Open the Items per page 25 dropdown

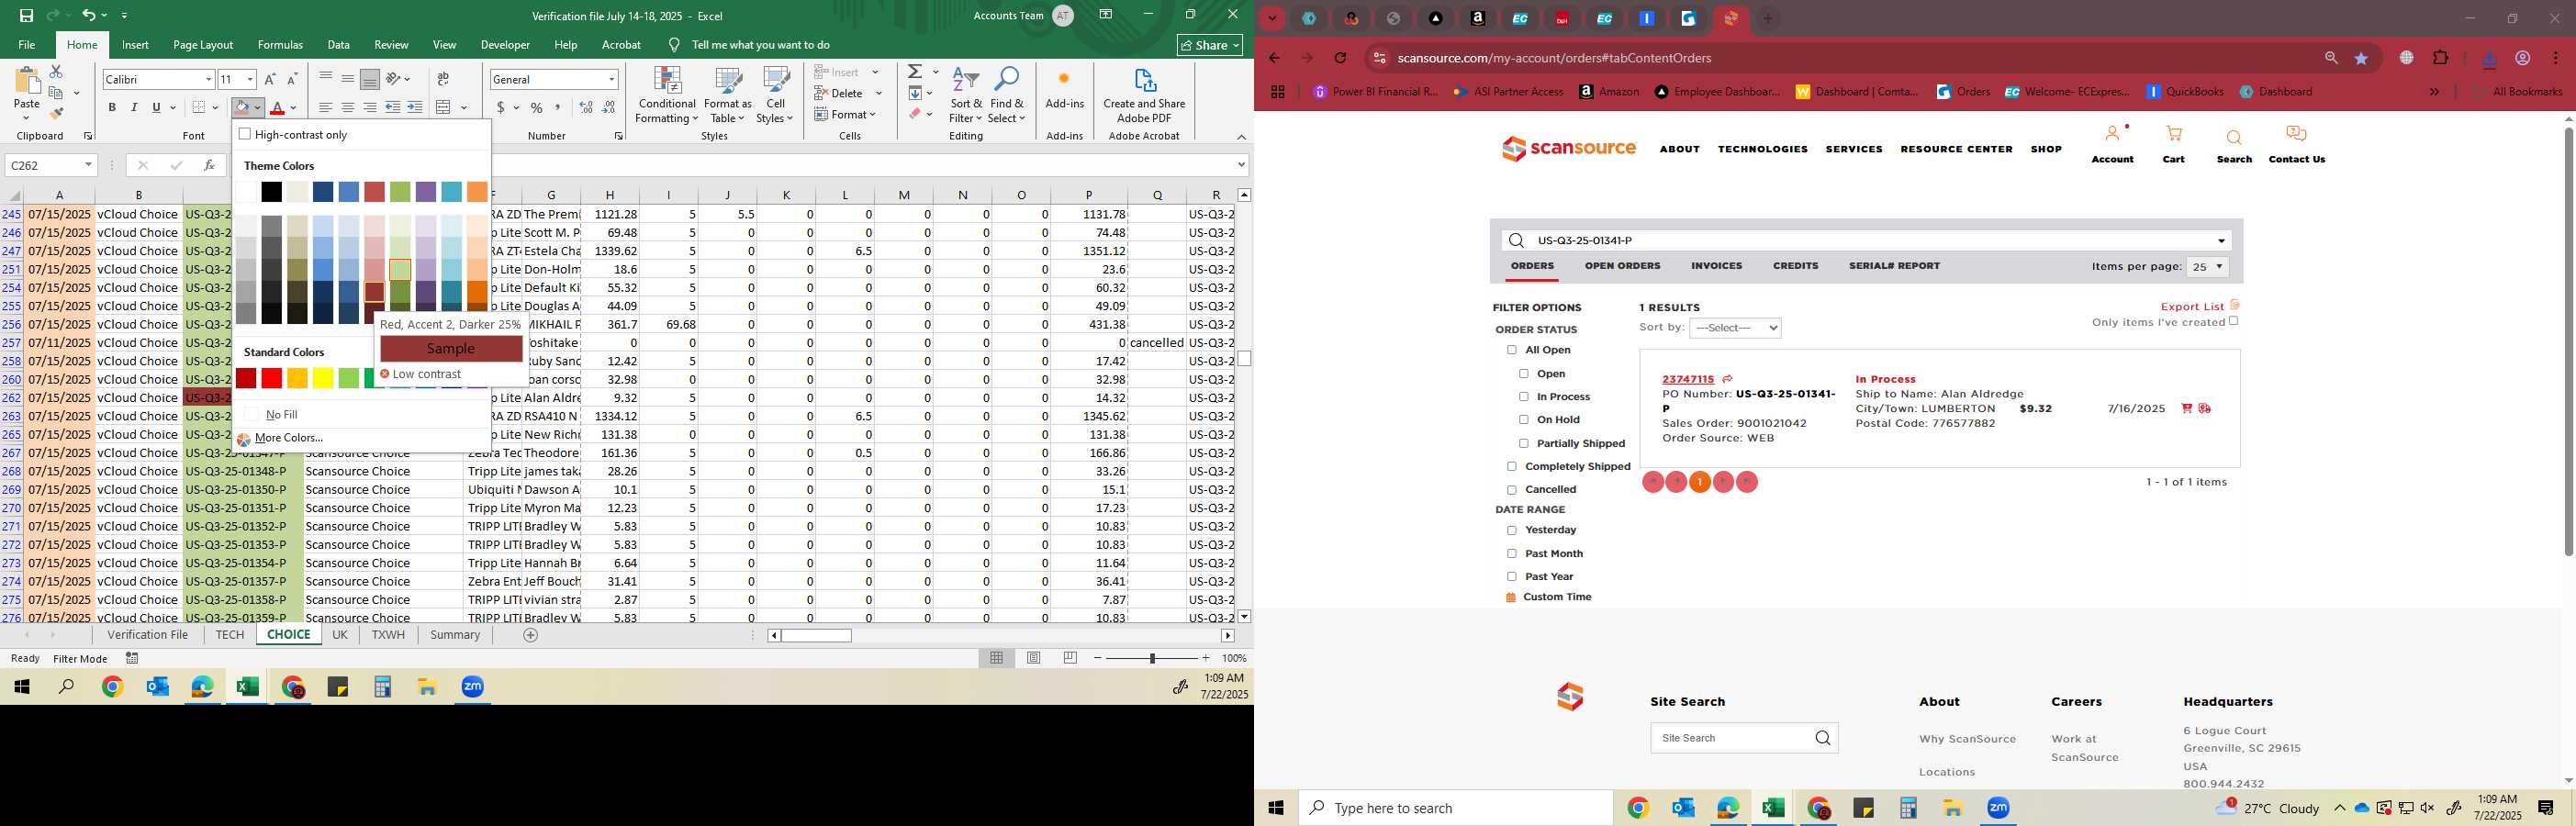coord(2207,267)
